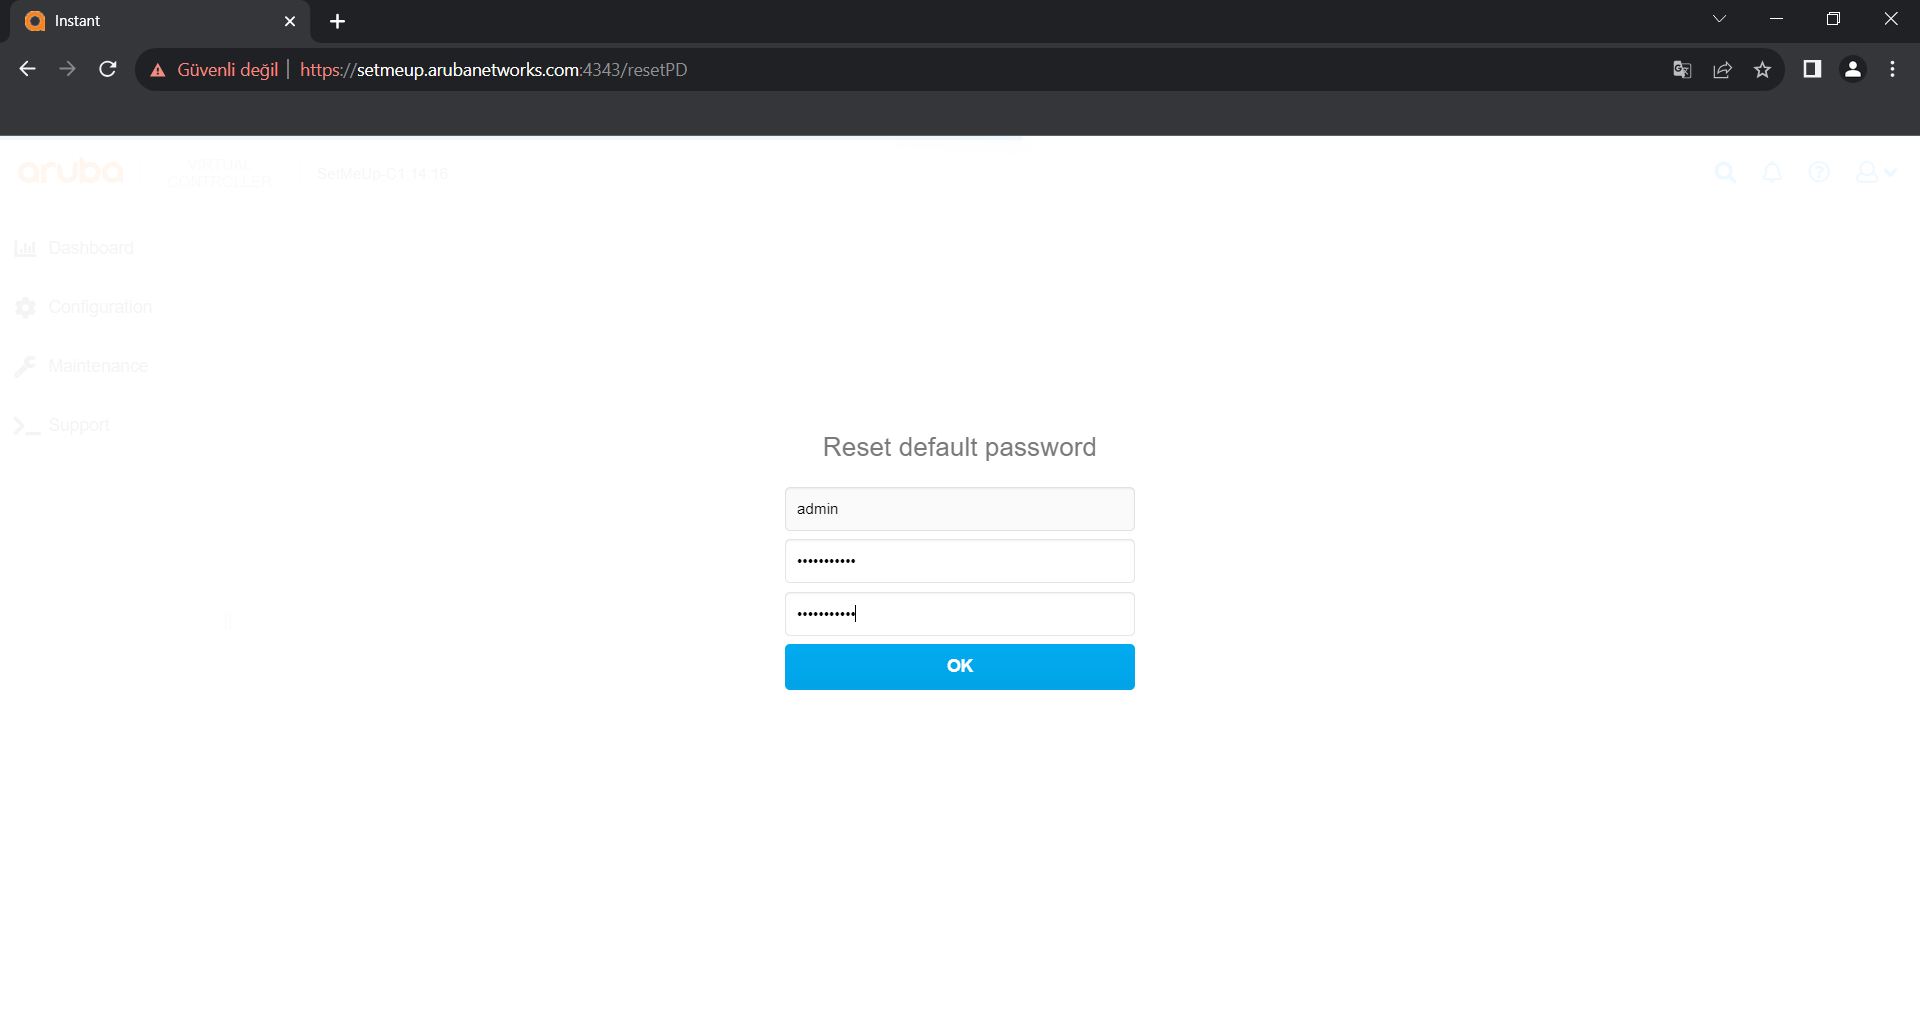Click the 'Güvenli değil' security warning
The width and height of the screenshot is (1920, 1018).
(215, 69)
